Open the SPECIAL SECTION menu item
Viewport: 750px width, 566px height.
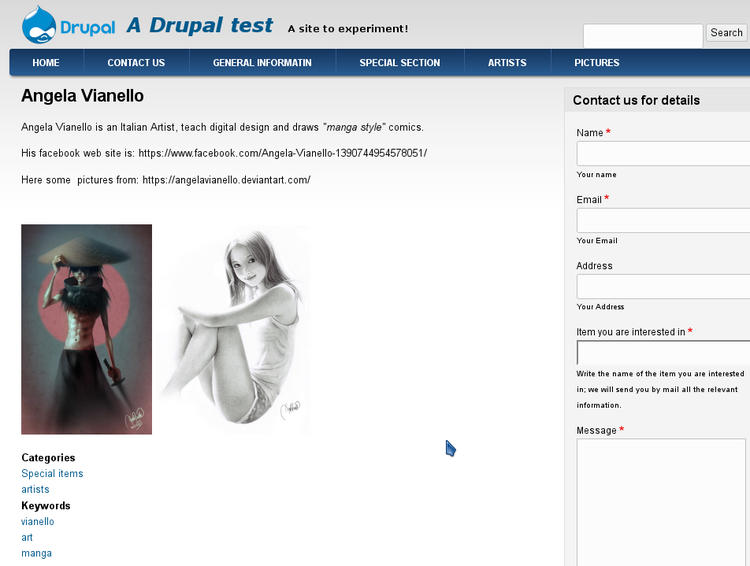coord(399,63)
